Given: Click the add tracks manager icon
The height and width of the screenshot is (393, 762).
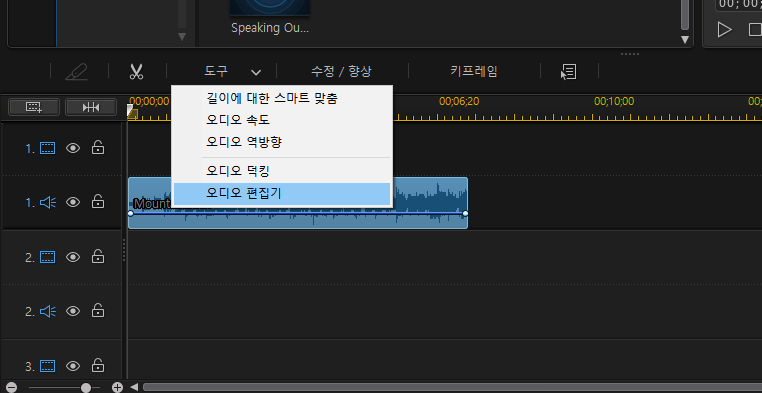Looking at the screenshot, I should click(34, 107).
